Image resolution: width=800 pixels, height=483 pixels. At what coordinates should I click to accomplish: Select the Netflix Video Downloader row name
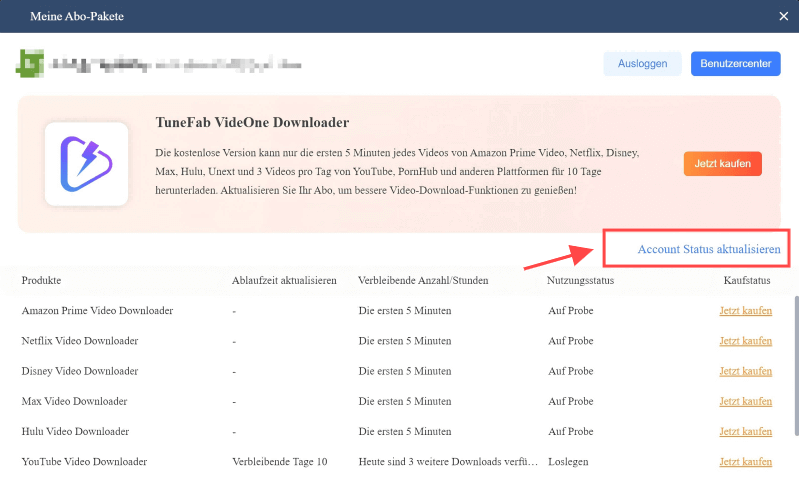click(80, 341)
